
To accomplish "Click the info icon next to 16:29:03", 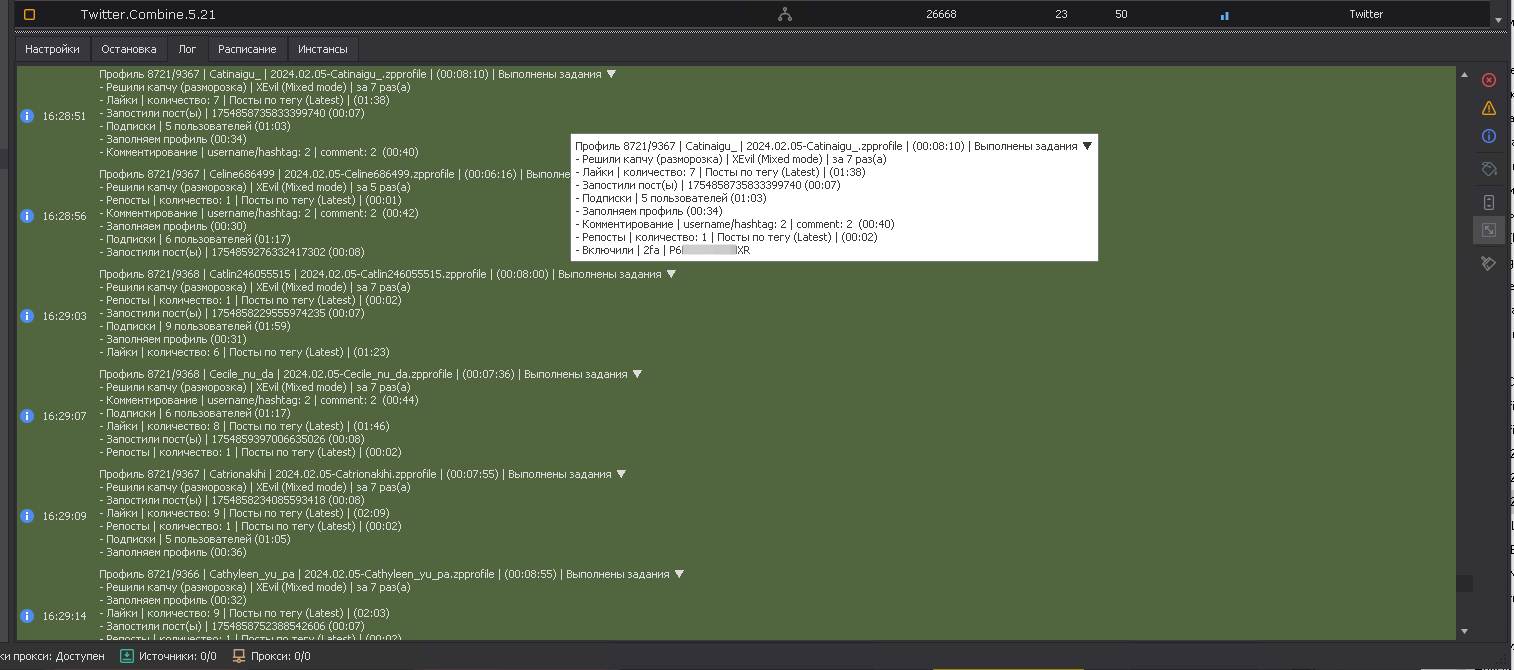I will 27,316.
